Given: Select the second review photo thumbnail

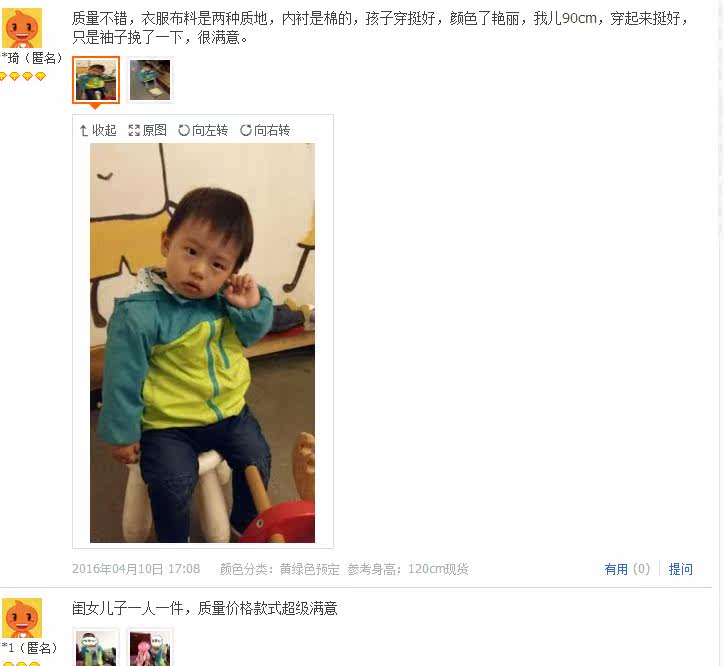Looking at the screenshot, I should point(150,80).
